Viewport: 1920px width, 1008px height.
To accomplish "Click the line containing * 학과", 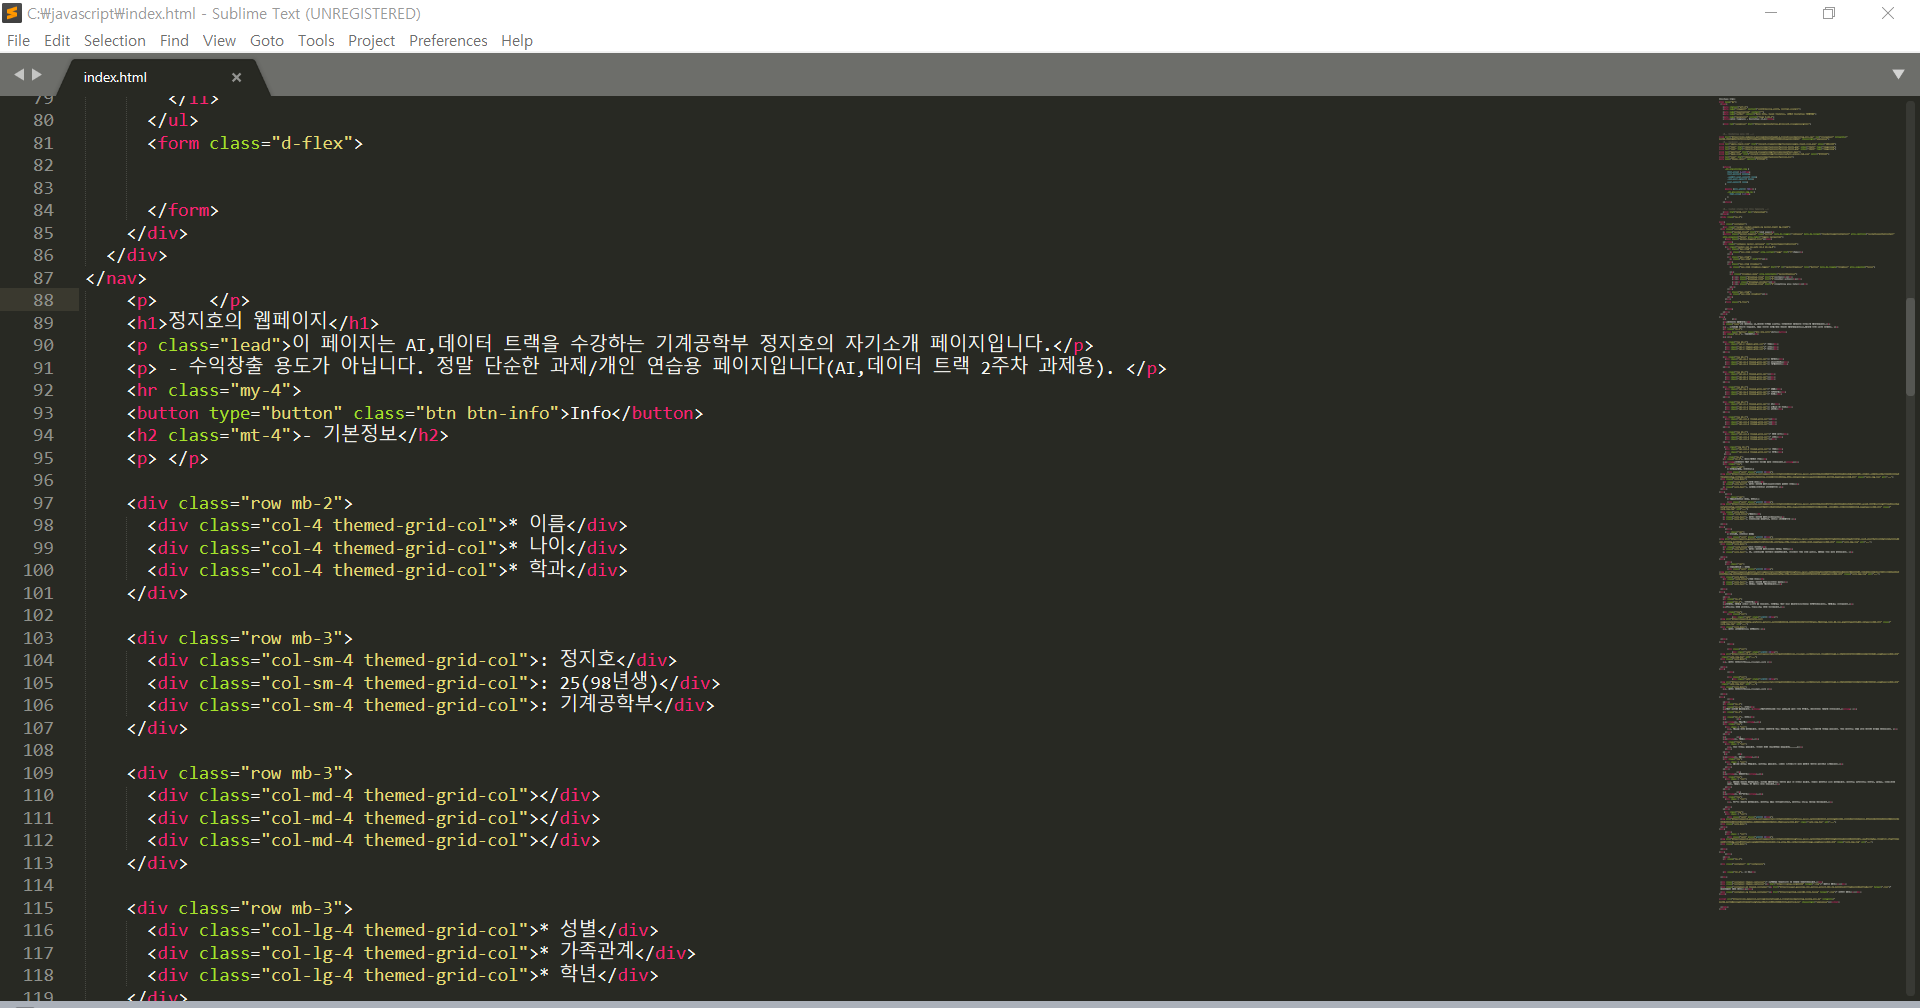I will (388, 570).
